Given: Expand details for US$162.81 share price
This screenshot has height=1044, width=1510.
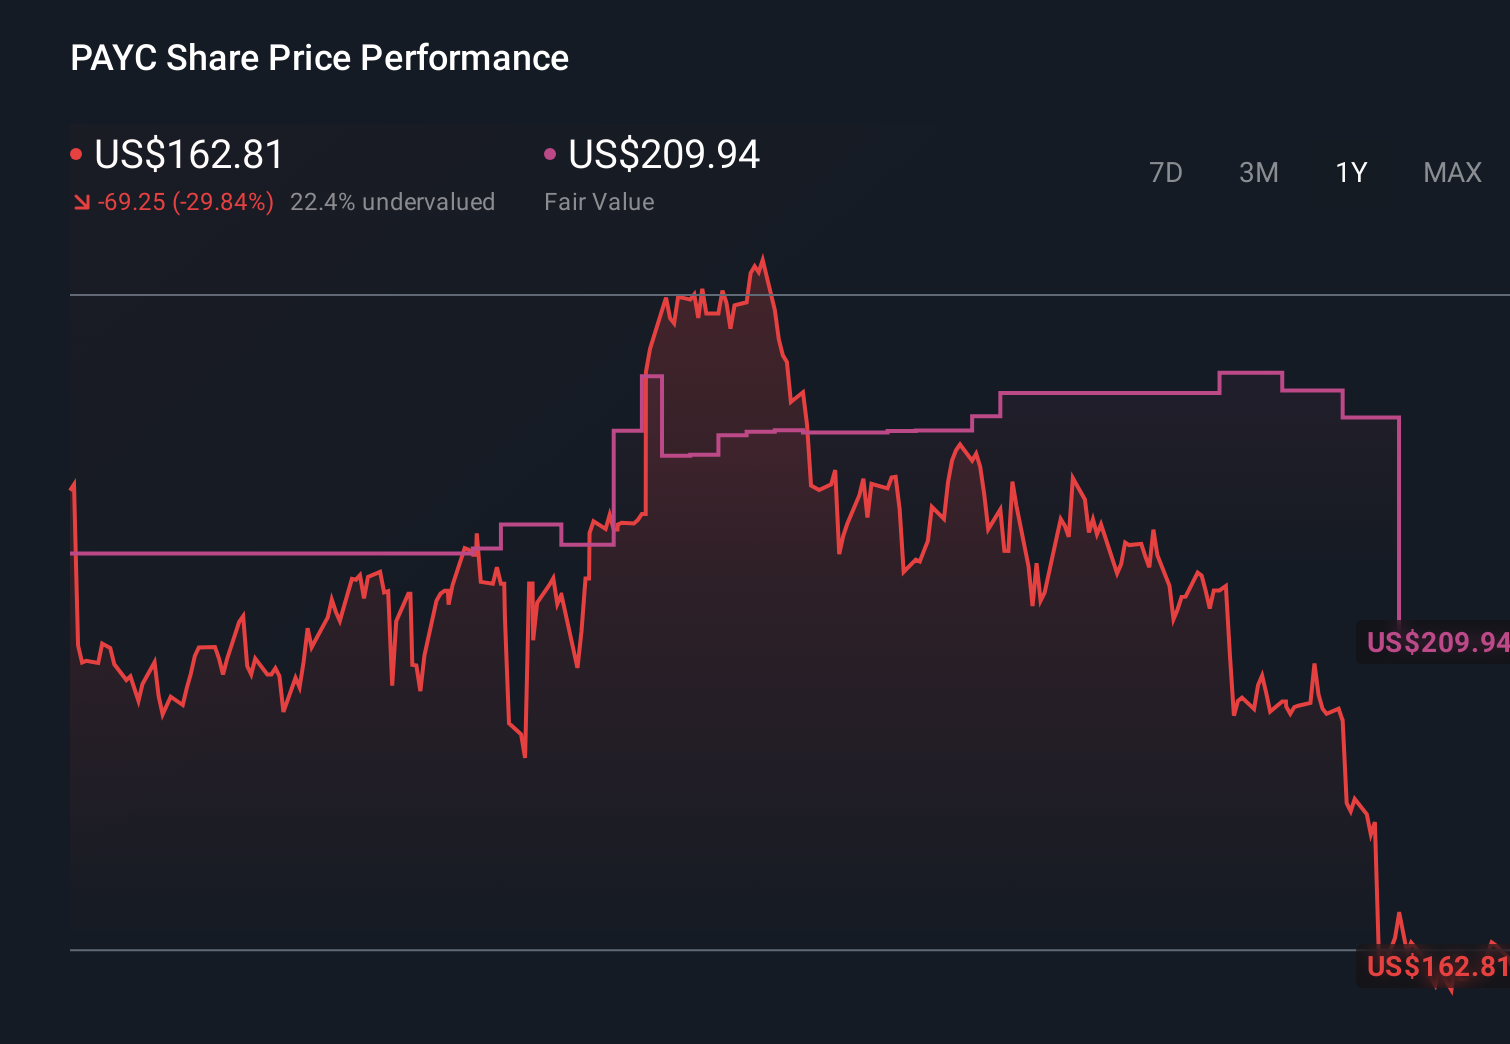Looking at the screenshot, I should pyautogui.click(x=187, y=155).
